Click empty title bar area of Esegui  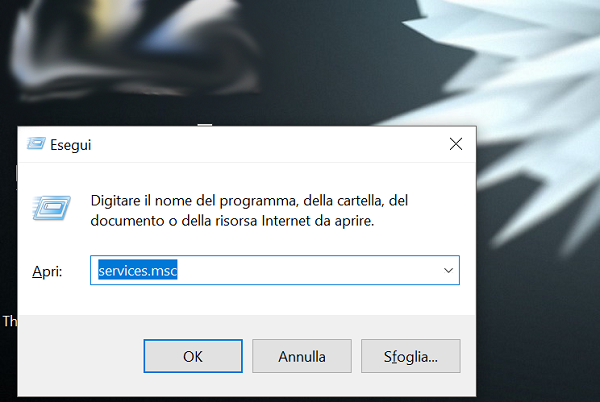click(268, 144)
